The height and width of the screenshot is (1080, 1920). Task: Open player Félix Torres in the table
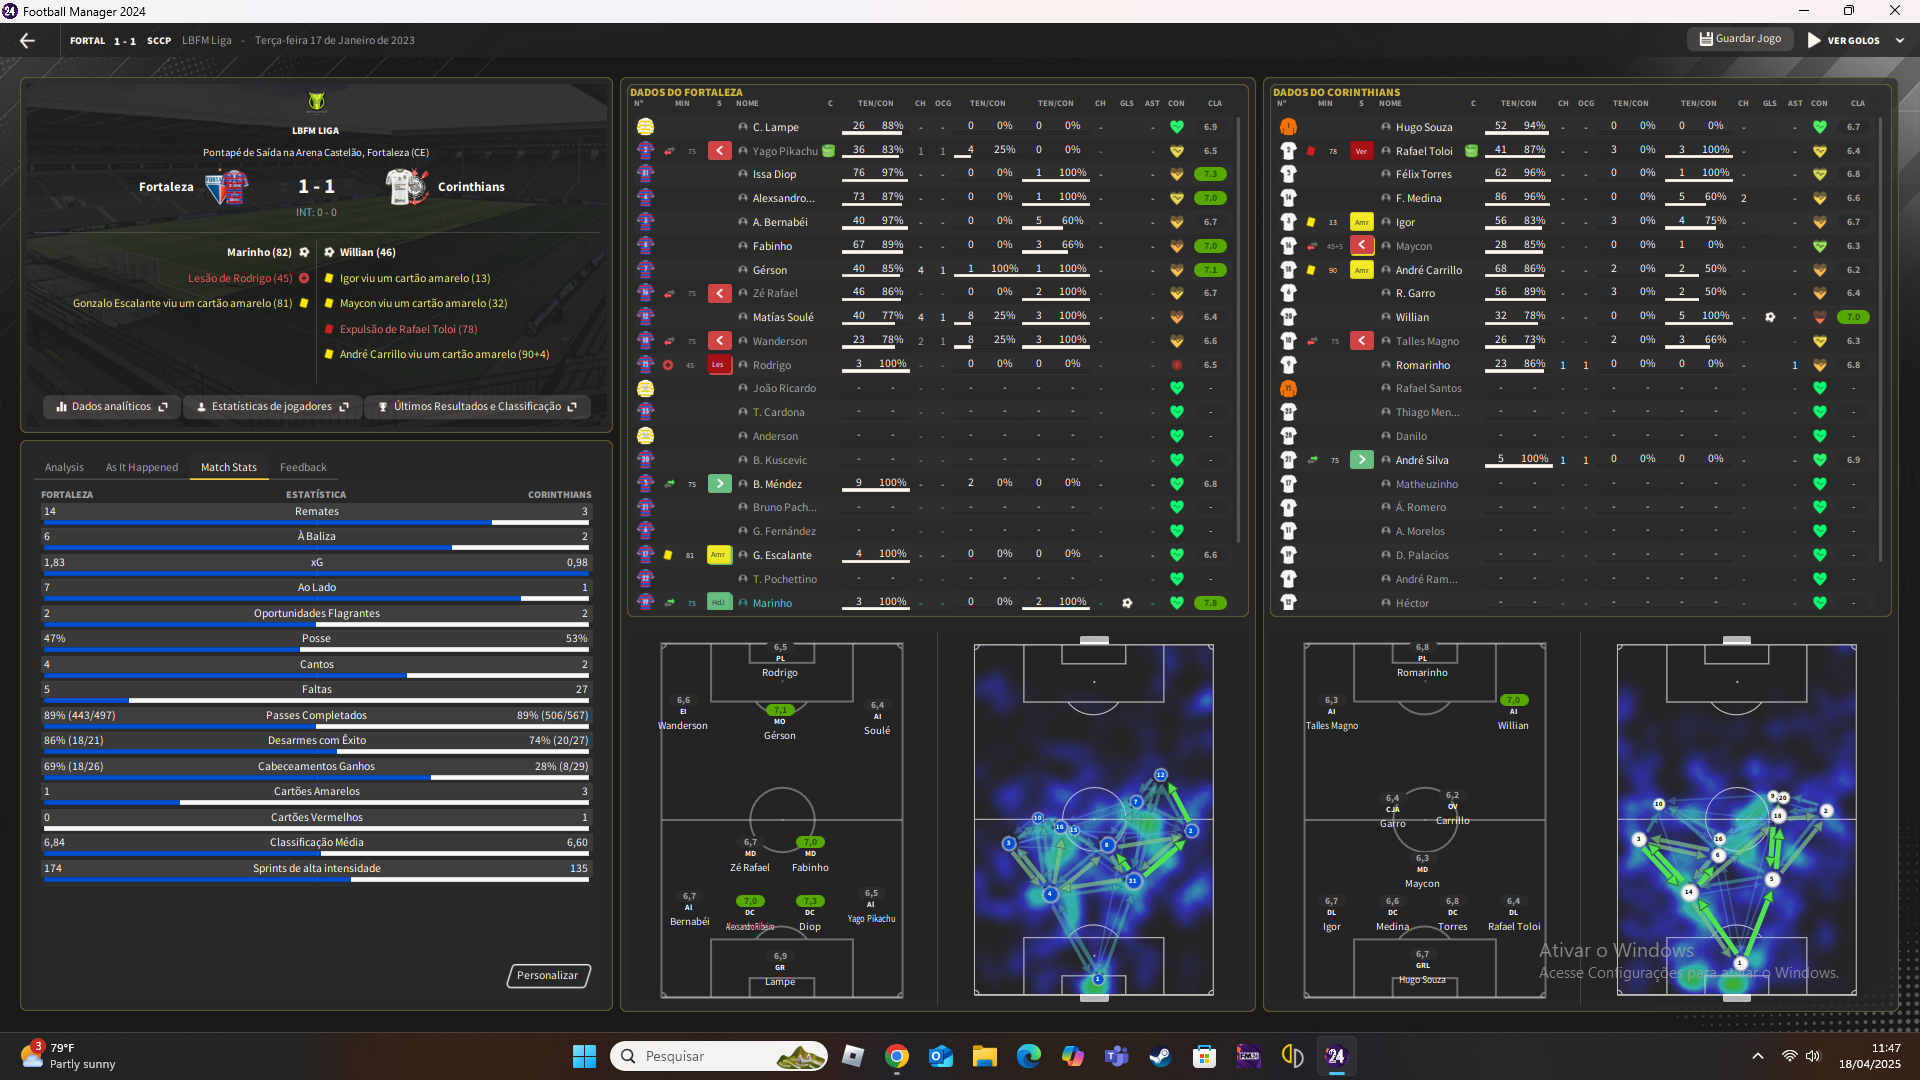click(x=1423, y=174)
